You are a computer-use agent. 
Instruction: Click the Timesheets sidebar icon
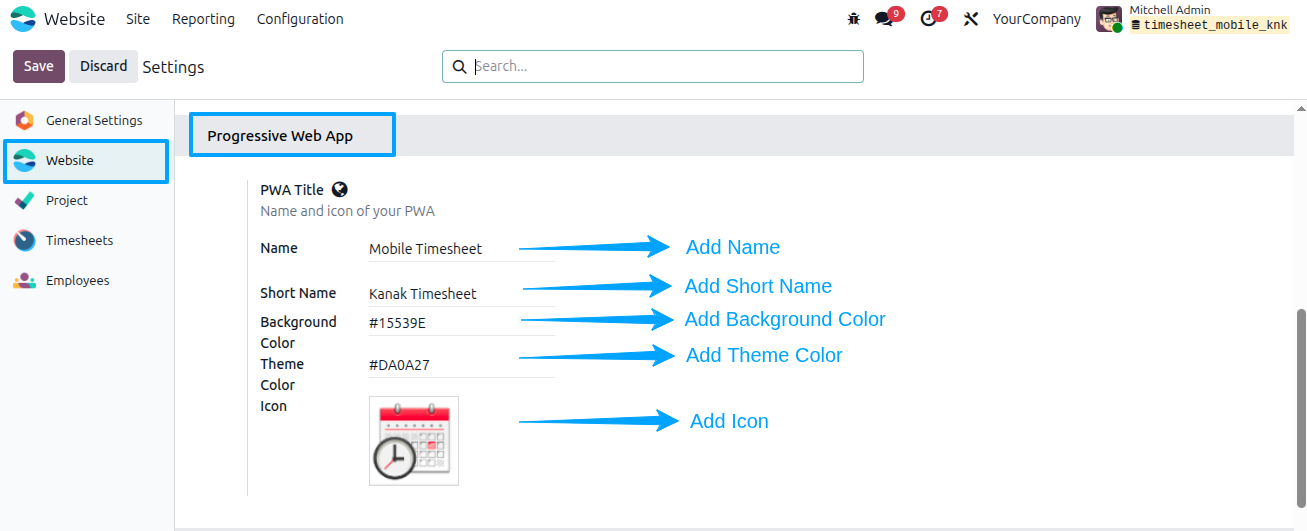pyautogui.click(x=25, y=240)
